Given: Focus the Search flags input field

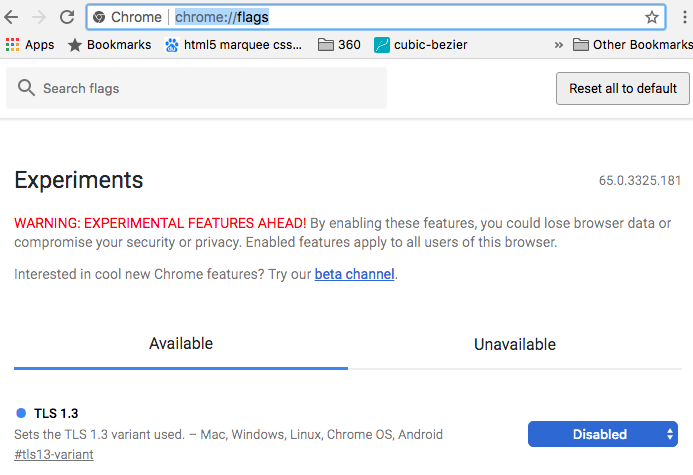Looking at the screenshot, I should click(210, 88).
